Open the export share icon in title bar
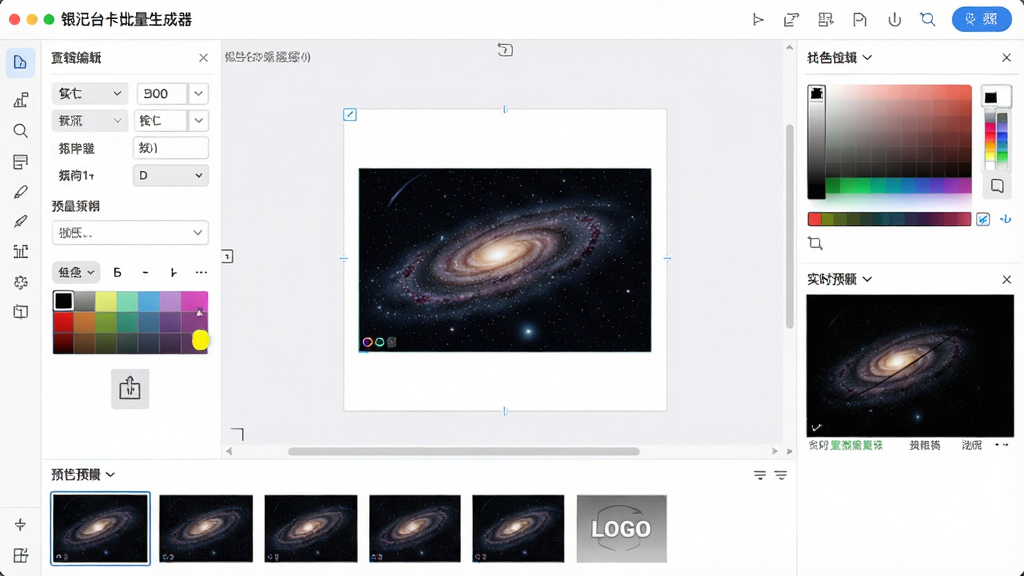The width and height of the screenshot is (1024, 576). (792, 20)
